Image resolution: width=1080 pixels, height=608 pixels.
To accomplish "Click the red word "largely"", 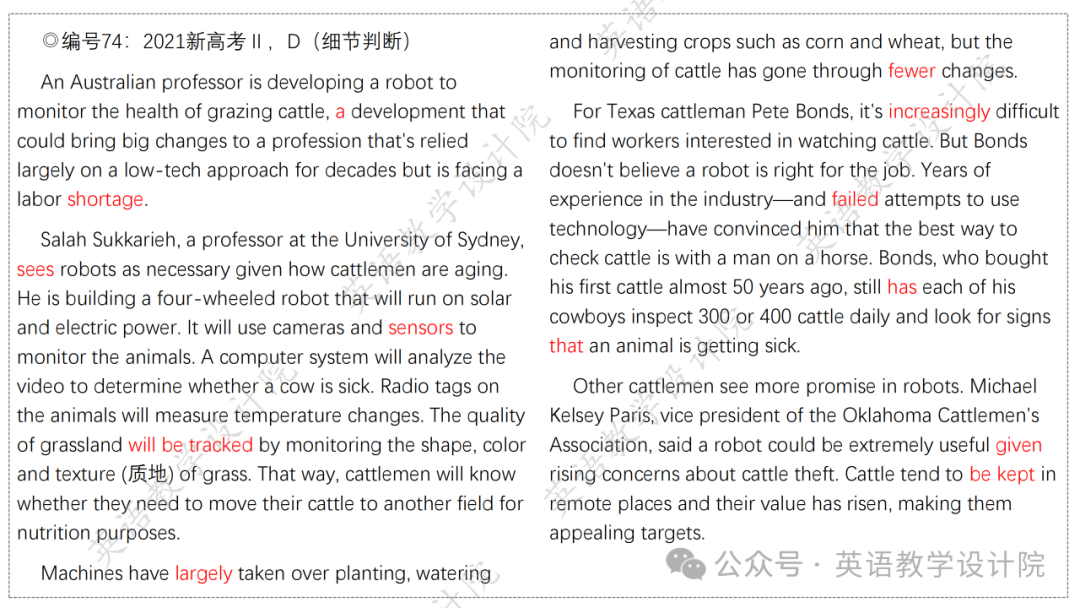I will coord(203,574).
